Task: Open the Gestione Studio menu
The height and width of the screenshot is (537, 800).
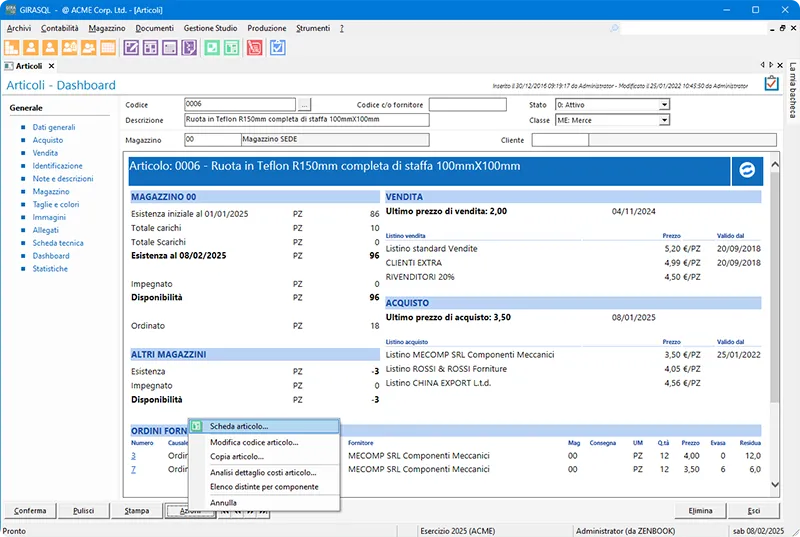Action: point(210,28)
